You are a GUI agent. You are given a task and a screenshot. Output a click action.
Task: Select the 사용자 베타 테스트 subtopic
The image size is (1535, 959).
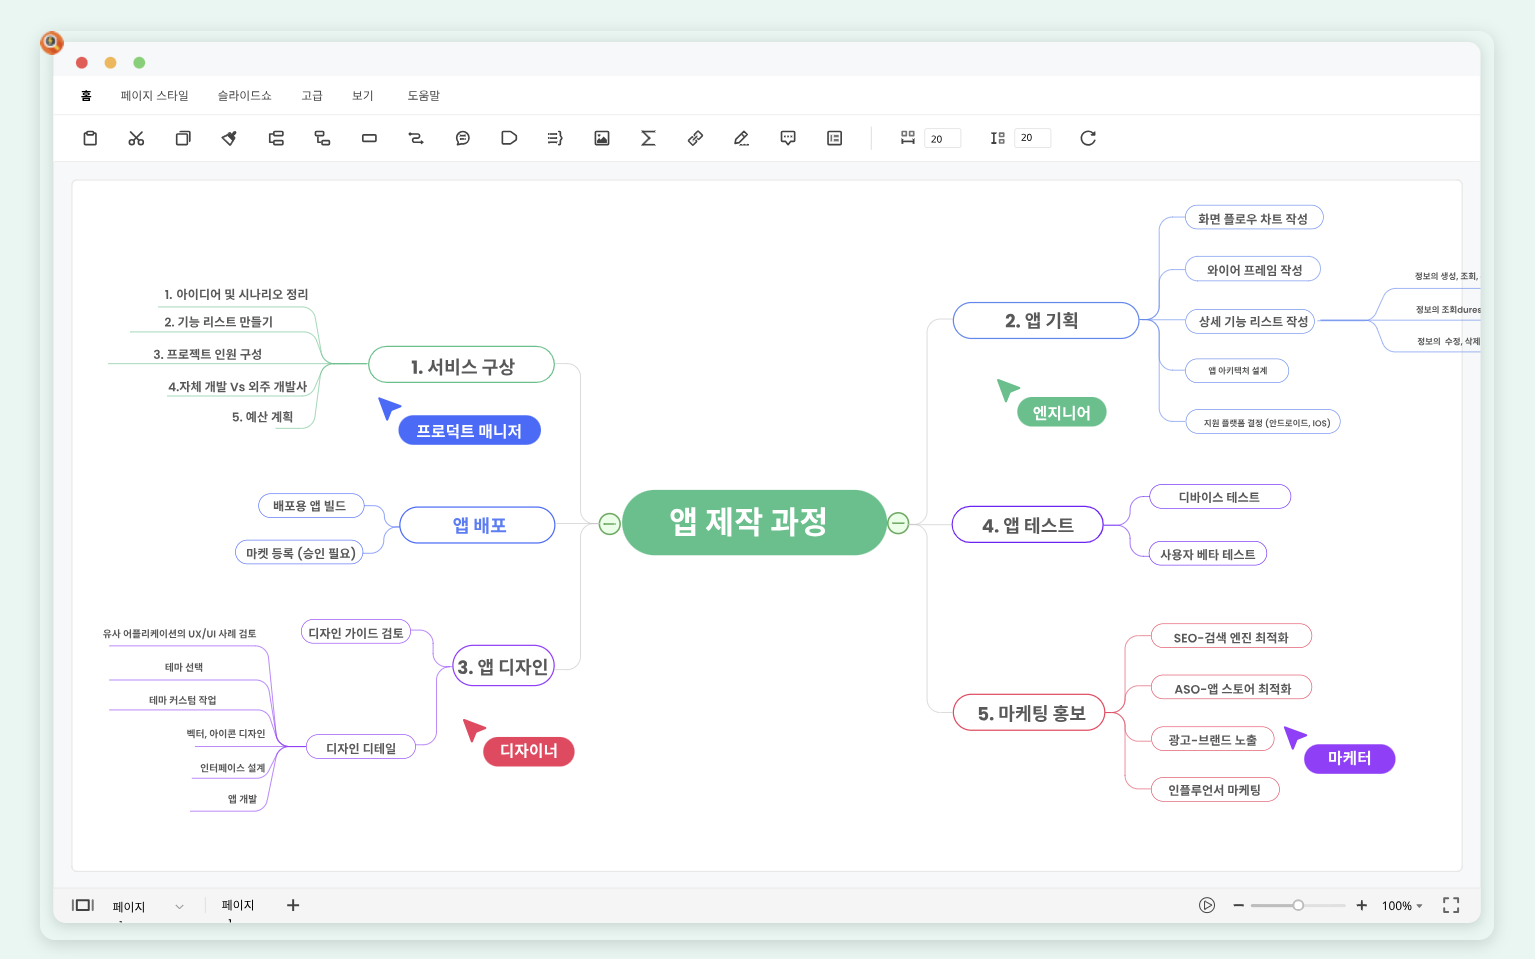pos(1208,554)
